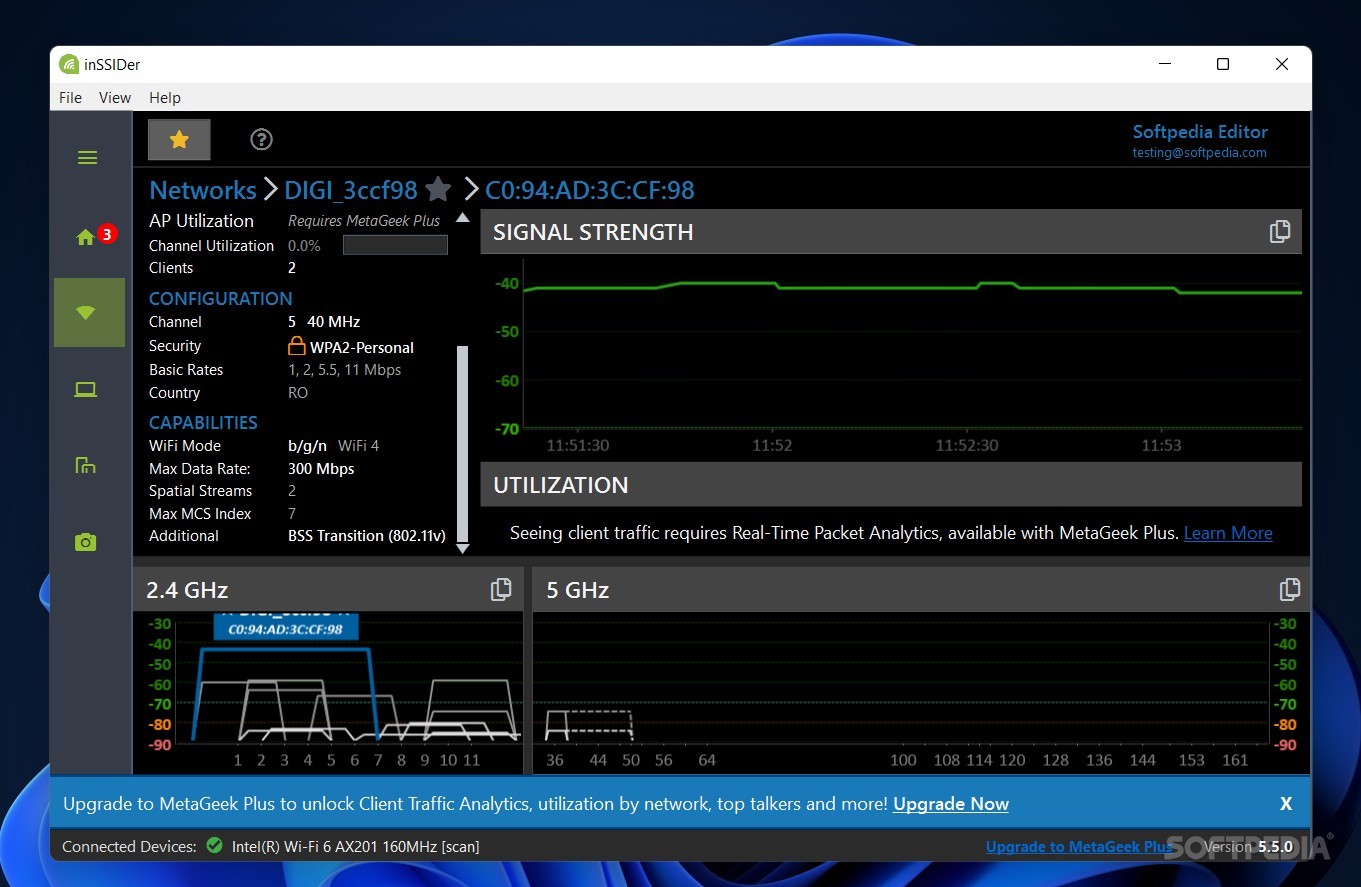Open the File menu
Image resolution: width=1361 pixels, height=887 pixels.
[x=70, y=97]
